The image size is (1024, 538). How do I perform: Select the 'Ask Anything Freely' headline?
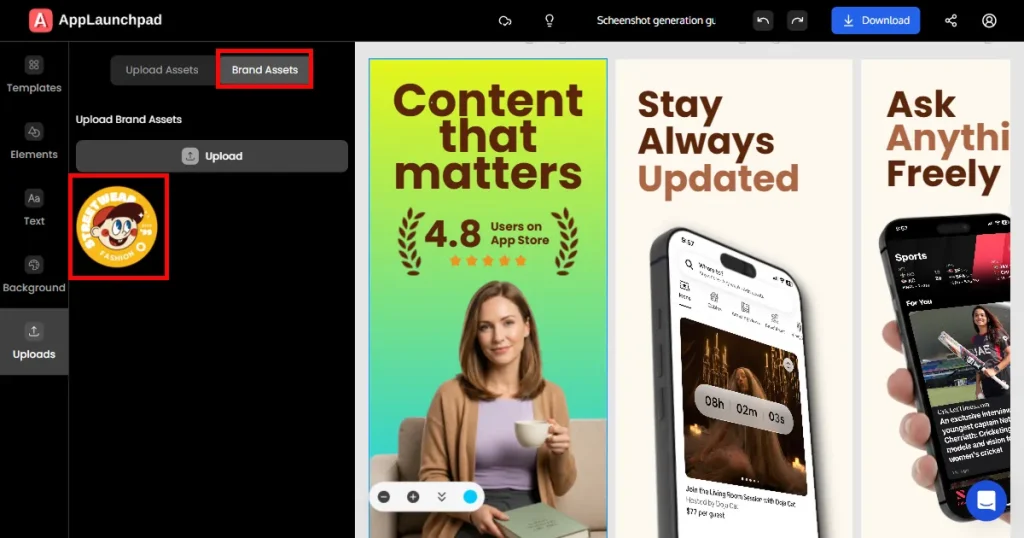pos(948,140)
